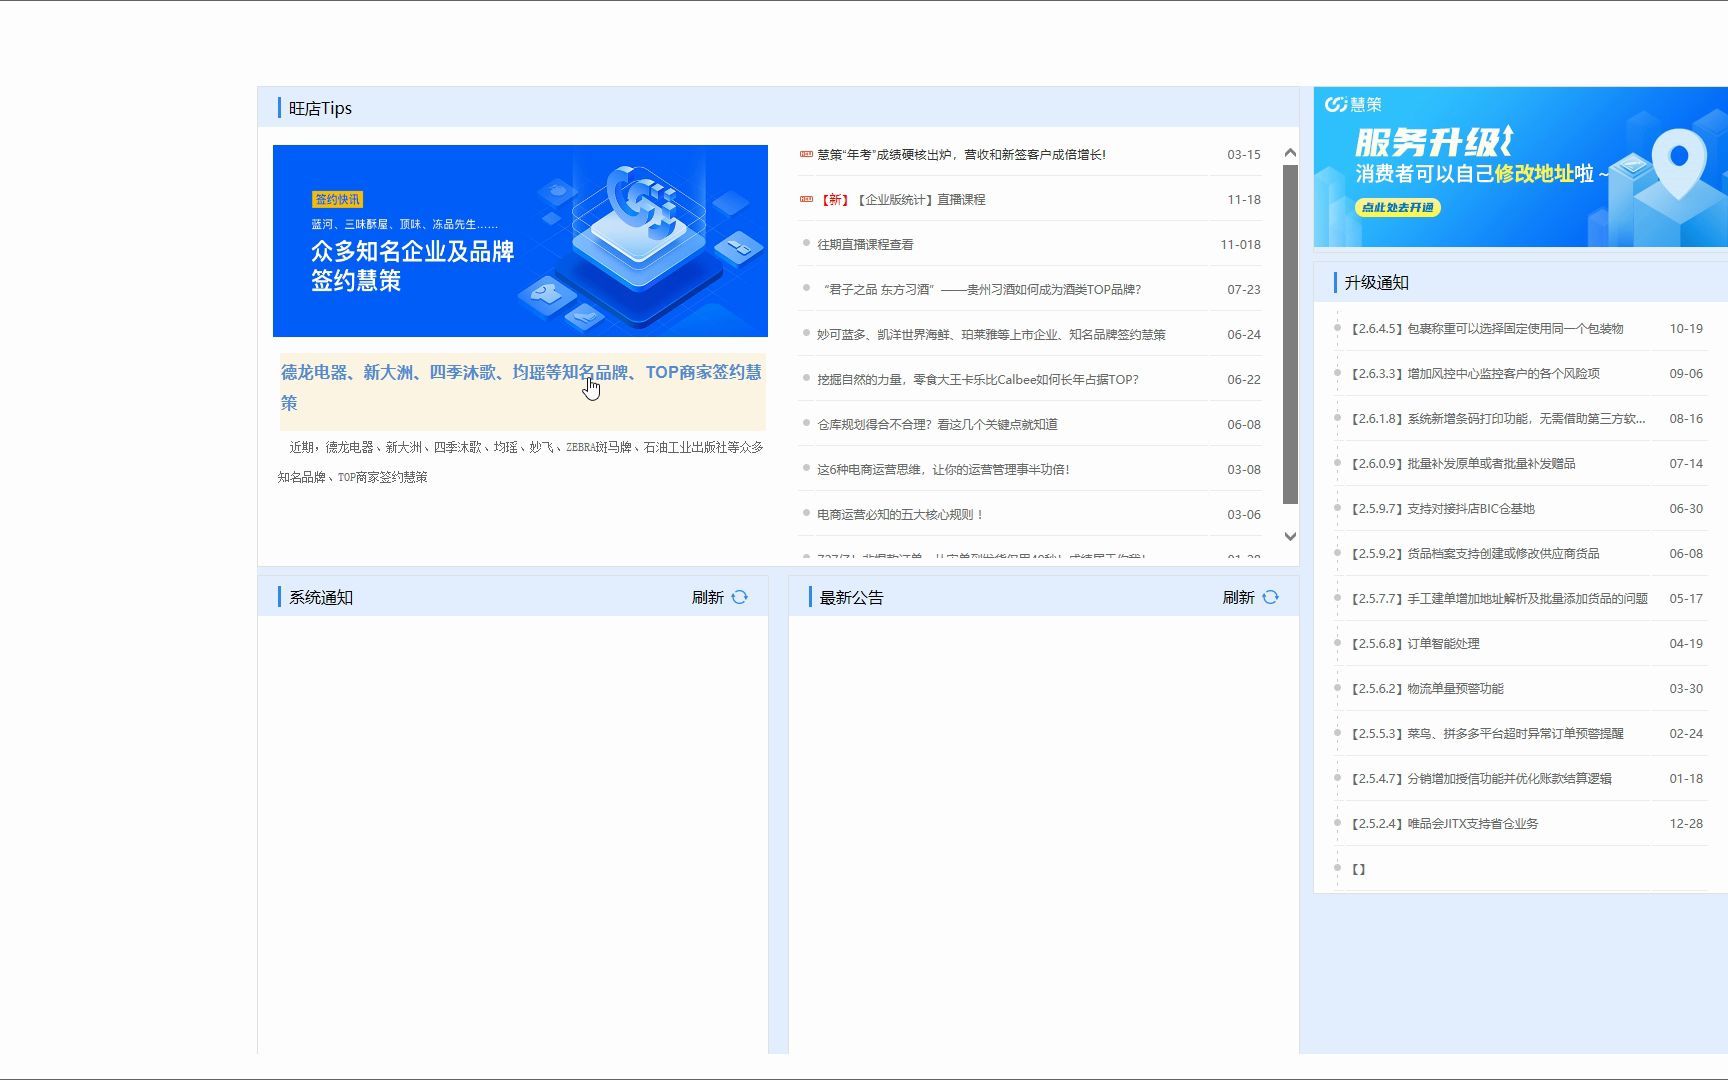The width and height of the screenshot is (1728, 1080).
Task: Open upgrade note 【2.5.9.7】支持对接抖店BIC仓基地
Action: (1442, 508)
